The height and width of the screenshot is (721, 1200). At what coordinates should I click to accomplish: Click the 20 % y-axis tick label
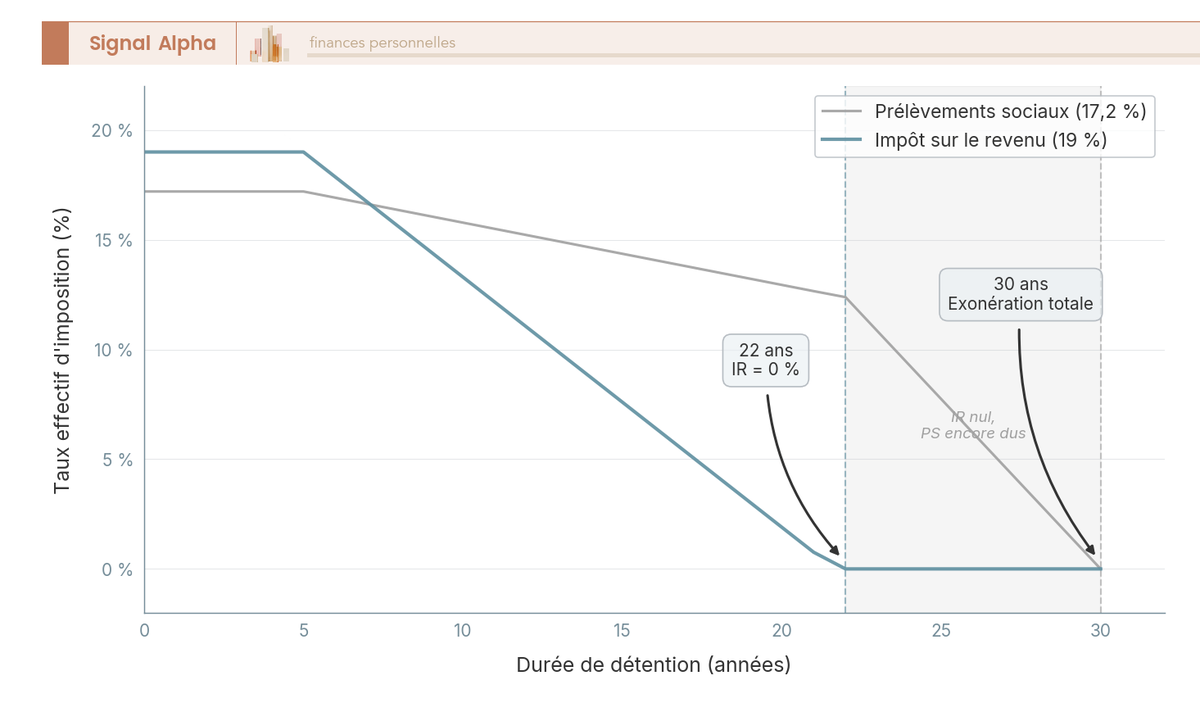click(113, 131)
